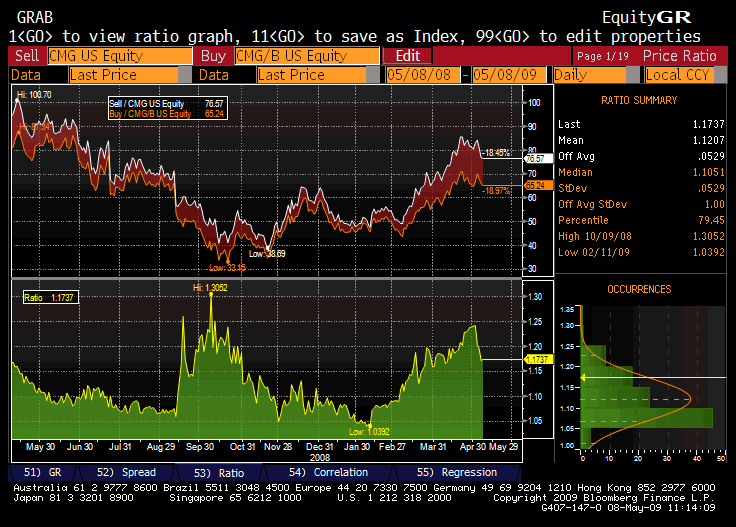
Task: Expand the Daily periodicity dropdown arrow
Action: [634, 75]
